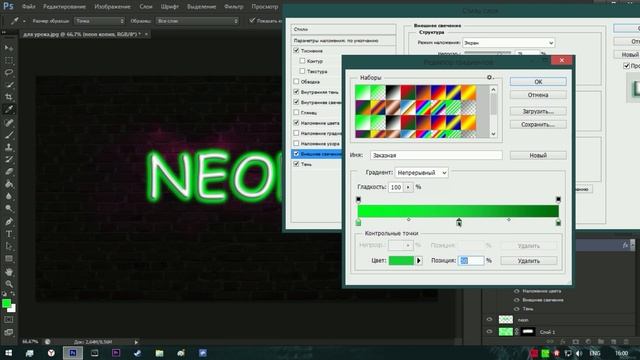This screenshot has width=640, height=360.
Task: Select the Eraser tool
Action: (9, 171)
